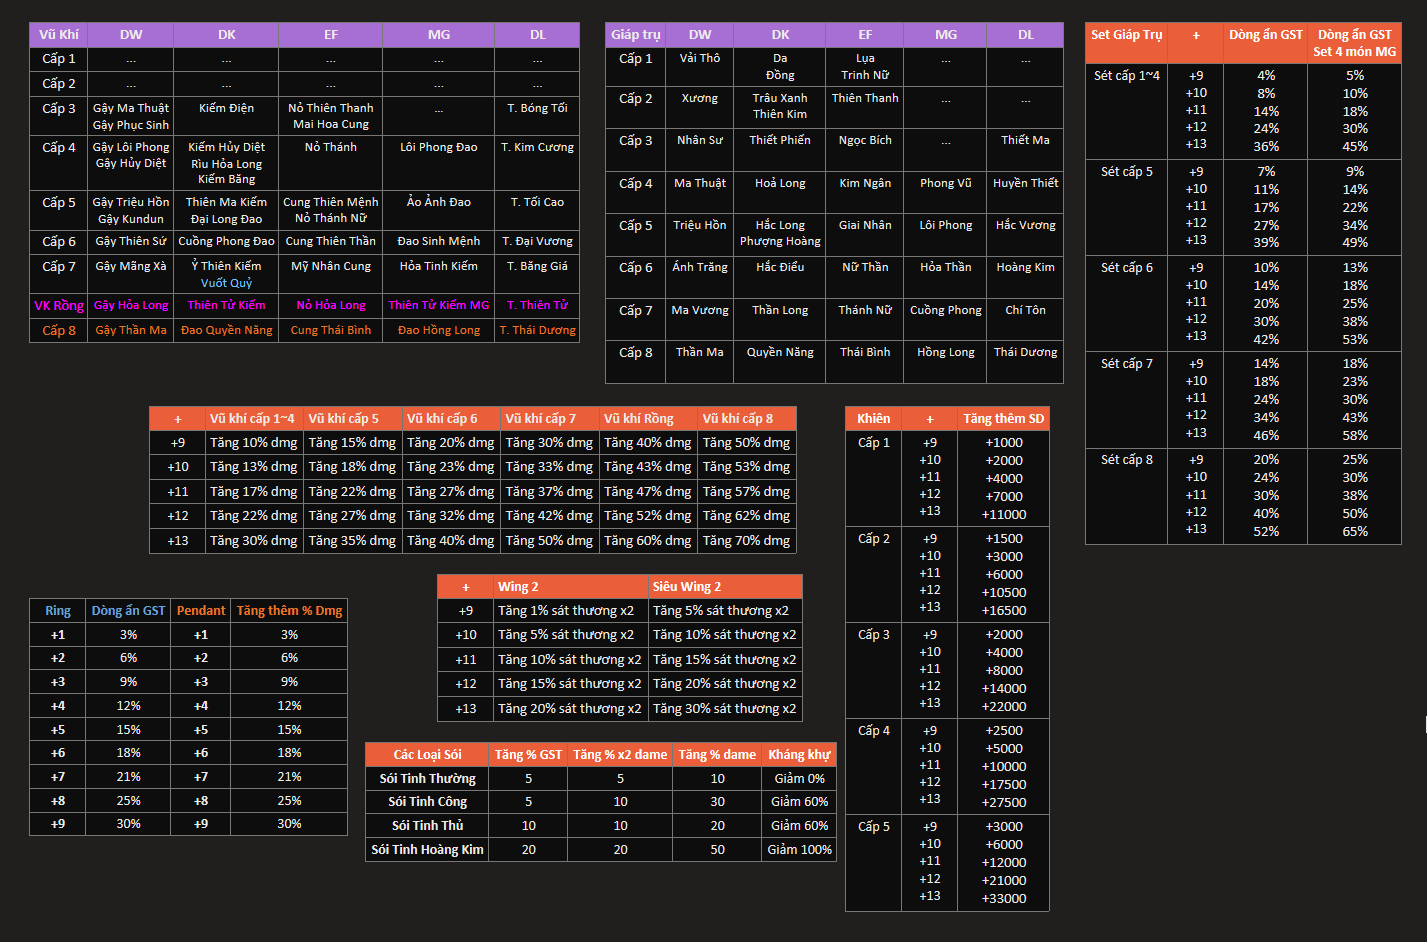Click the "Vũ Khí" table header cell

click(59, 35)
